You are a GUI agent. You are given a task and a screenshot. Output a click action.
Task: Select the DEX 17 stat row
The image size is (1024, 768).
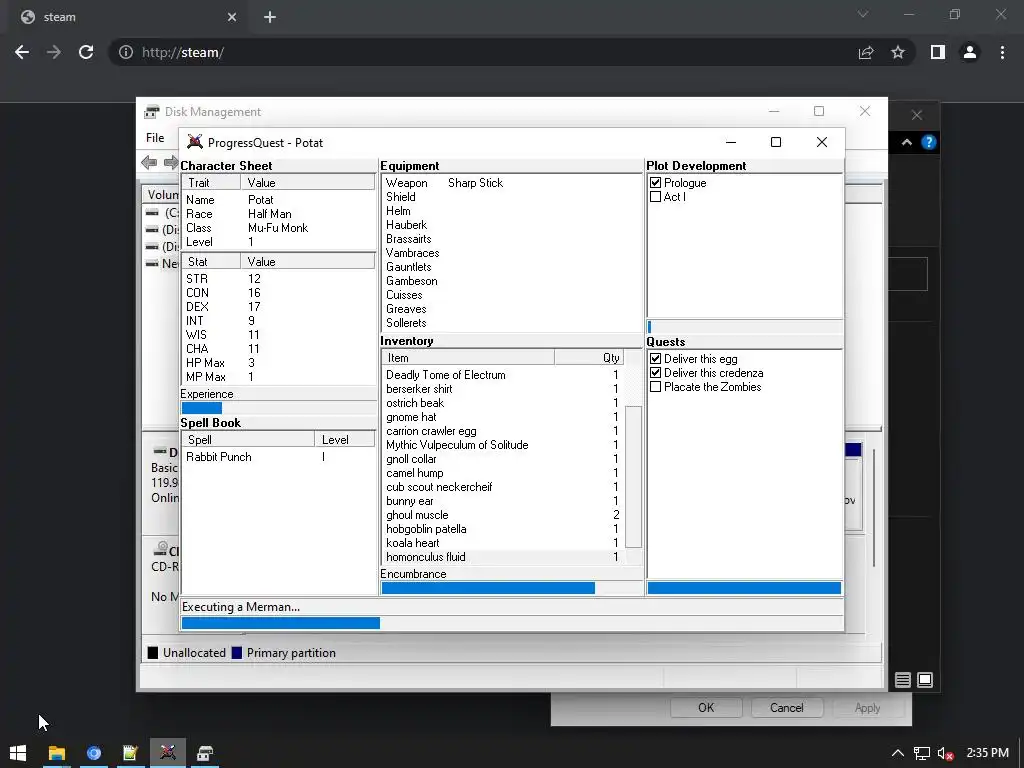278,307
